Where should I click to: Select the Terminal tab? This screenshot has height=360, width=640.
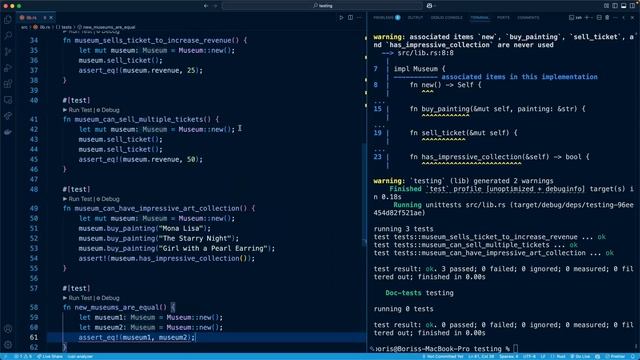(480, 18)
